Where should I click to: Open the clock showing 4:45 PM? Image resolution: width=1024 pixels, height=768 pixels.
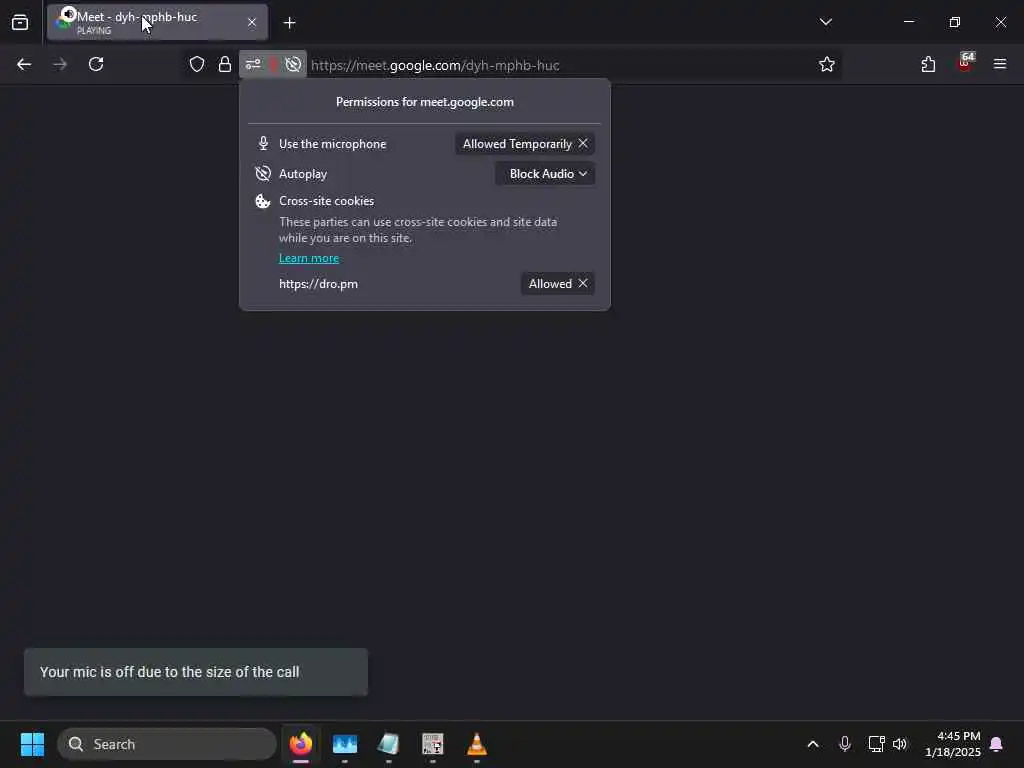tap(953, 744)
